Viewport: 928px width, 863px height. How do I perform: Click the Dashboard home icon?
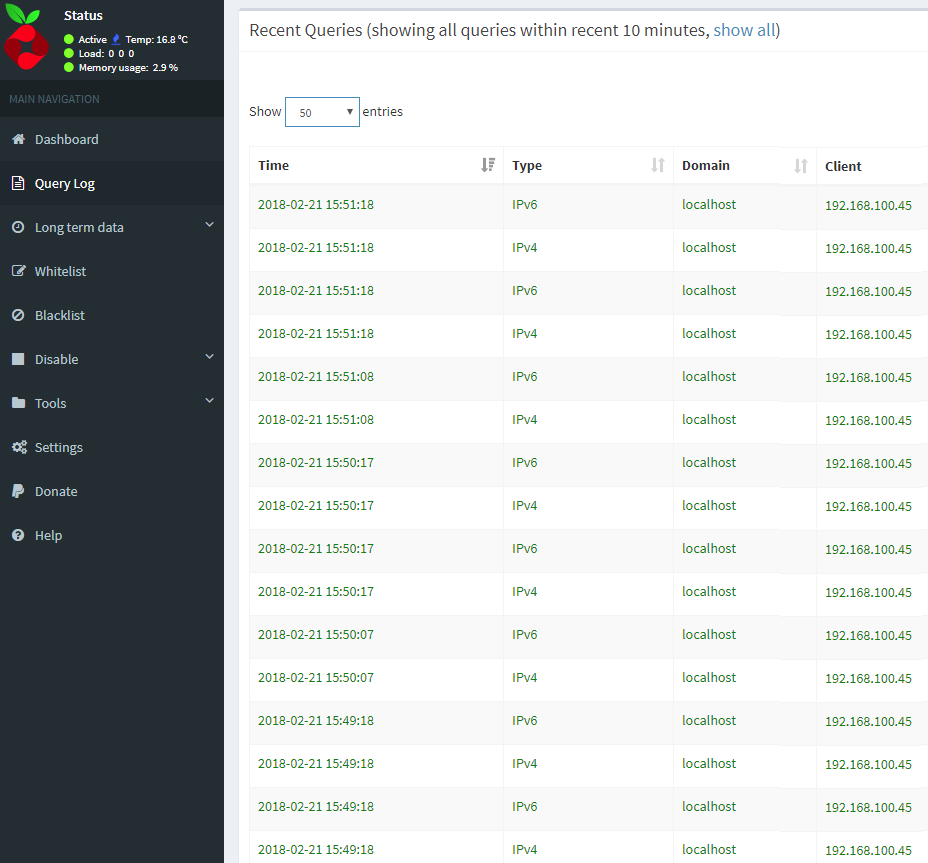18,140
